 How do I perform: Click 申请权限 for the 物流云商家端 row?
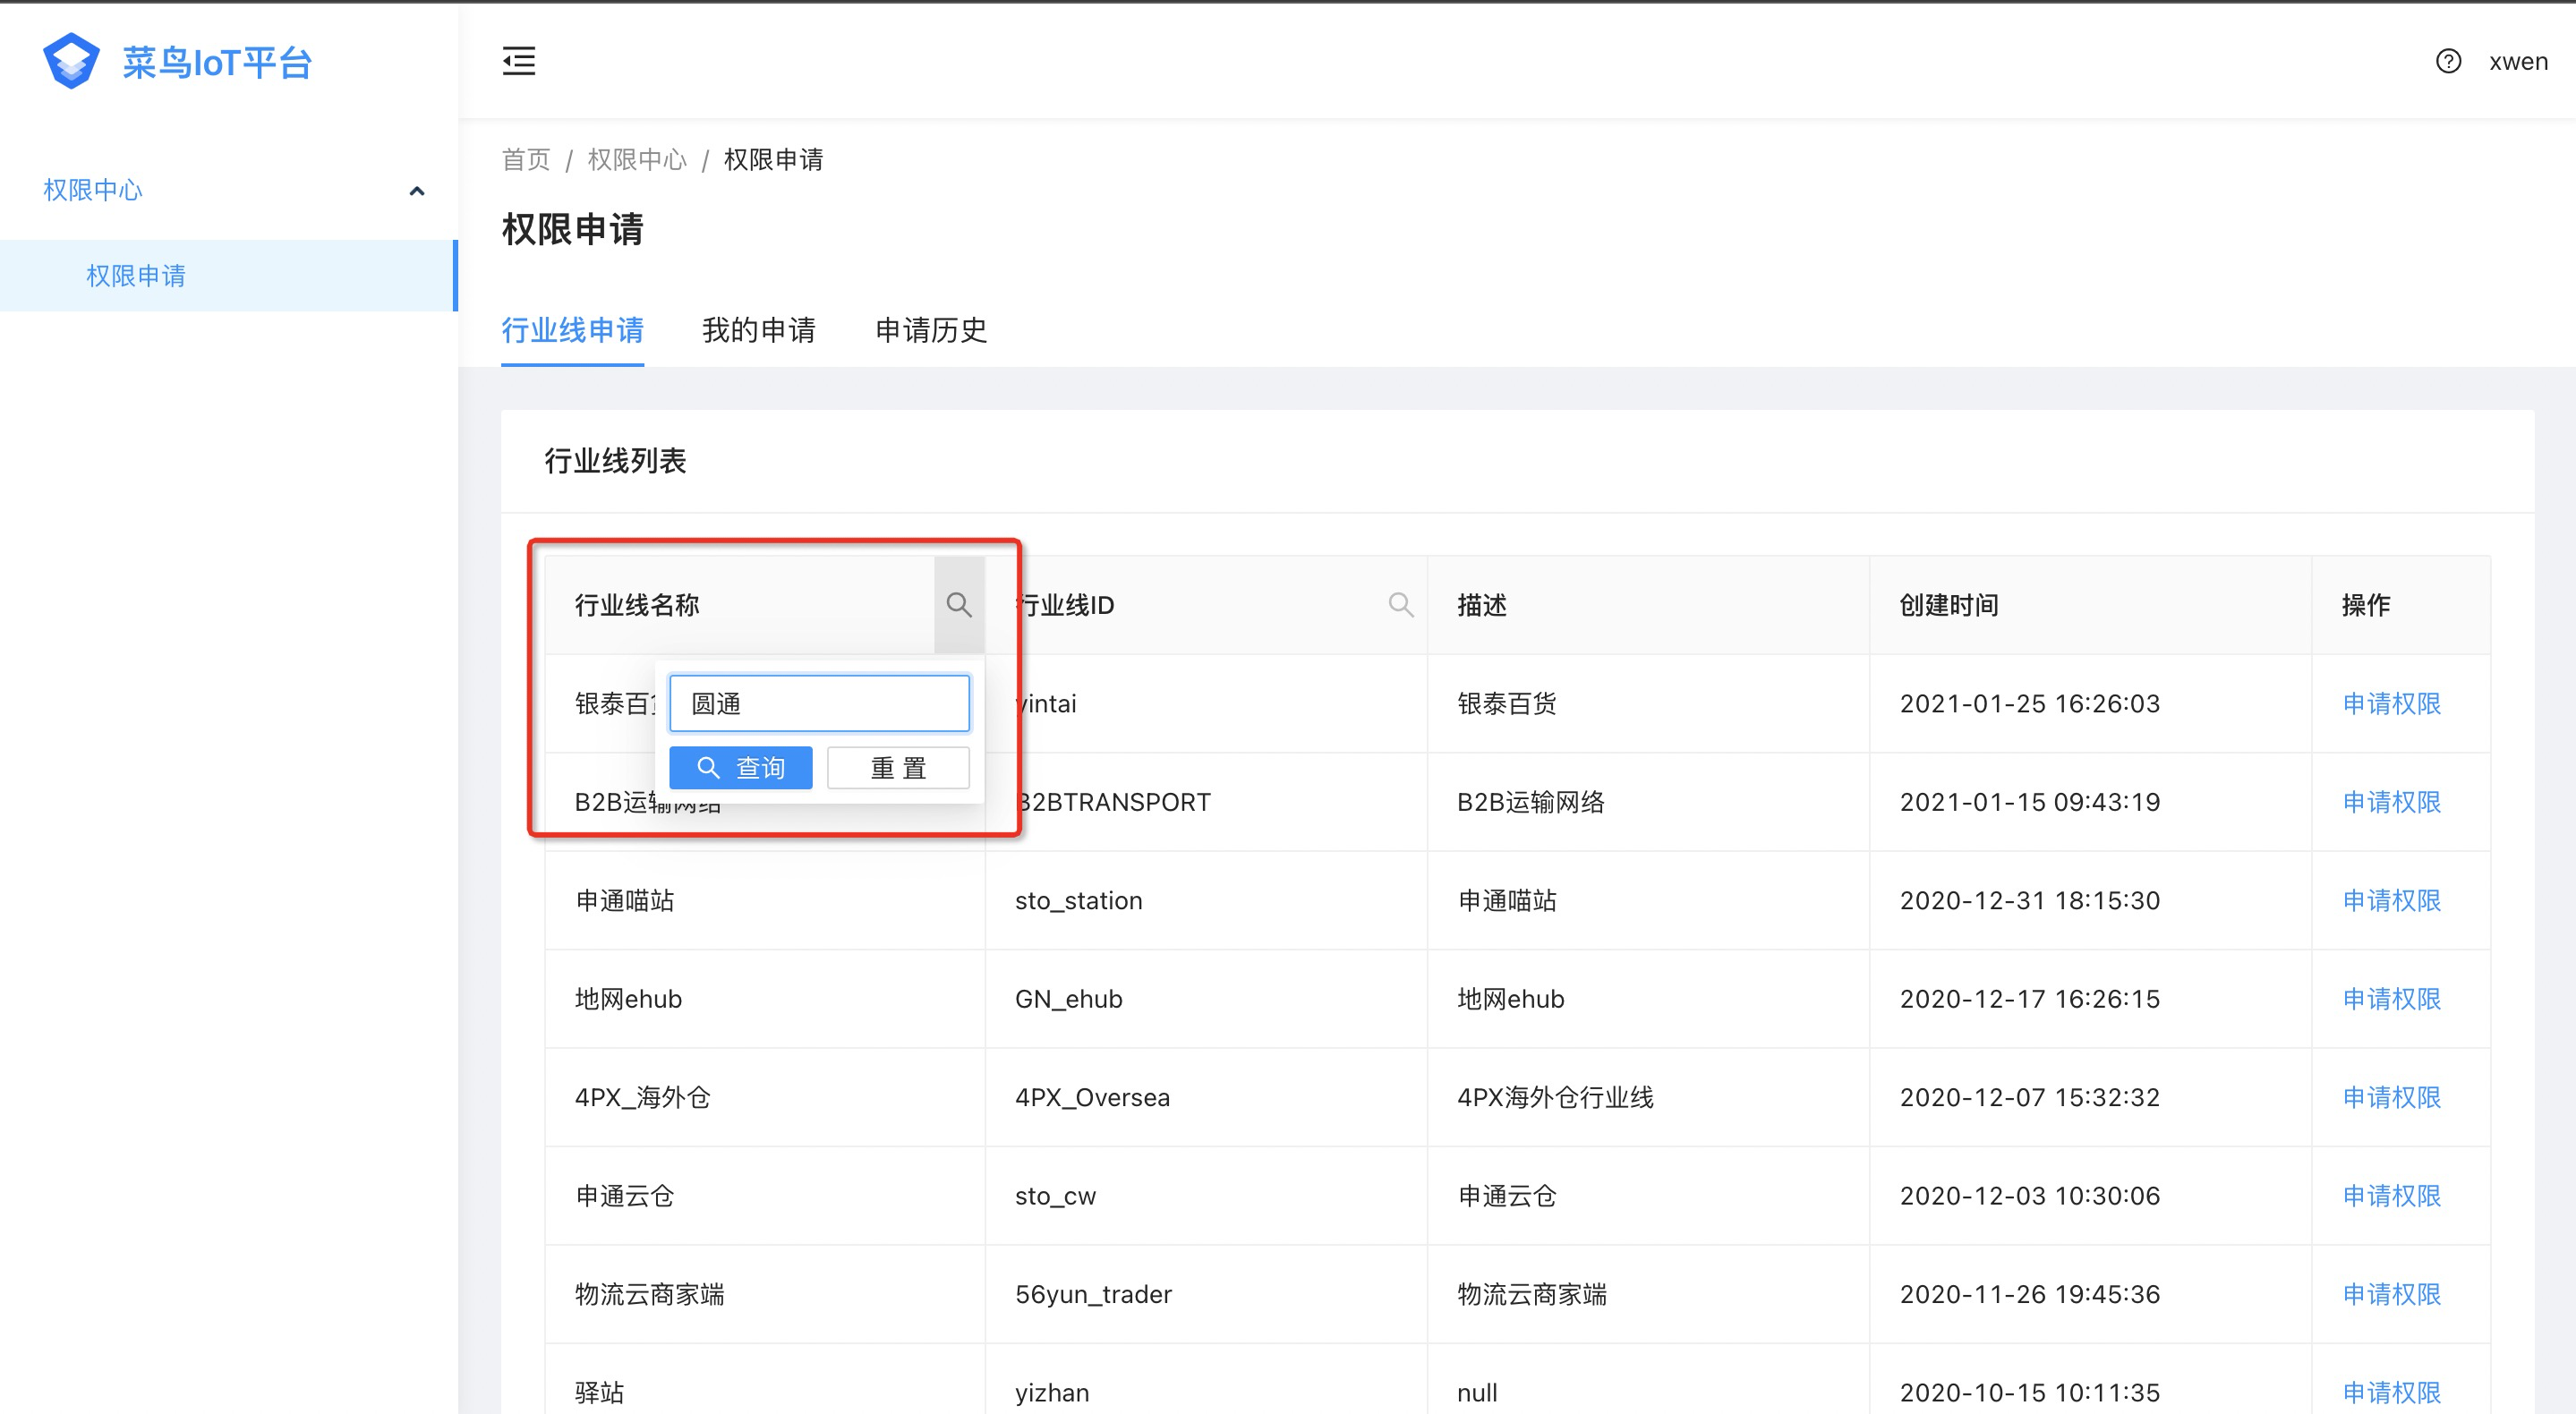pos(2390,1294)
